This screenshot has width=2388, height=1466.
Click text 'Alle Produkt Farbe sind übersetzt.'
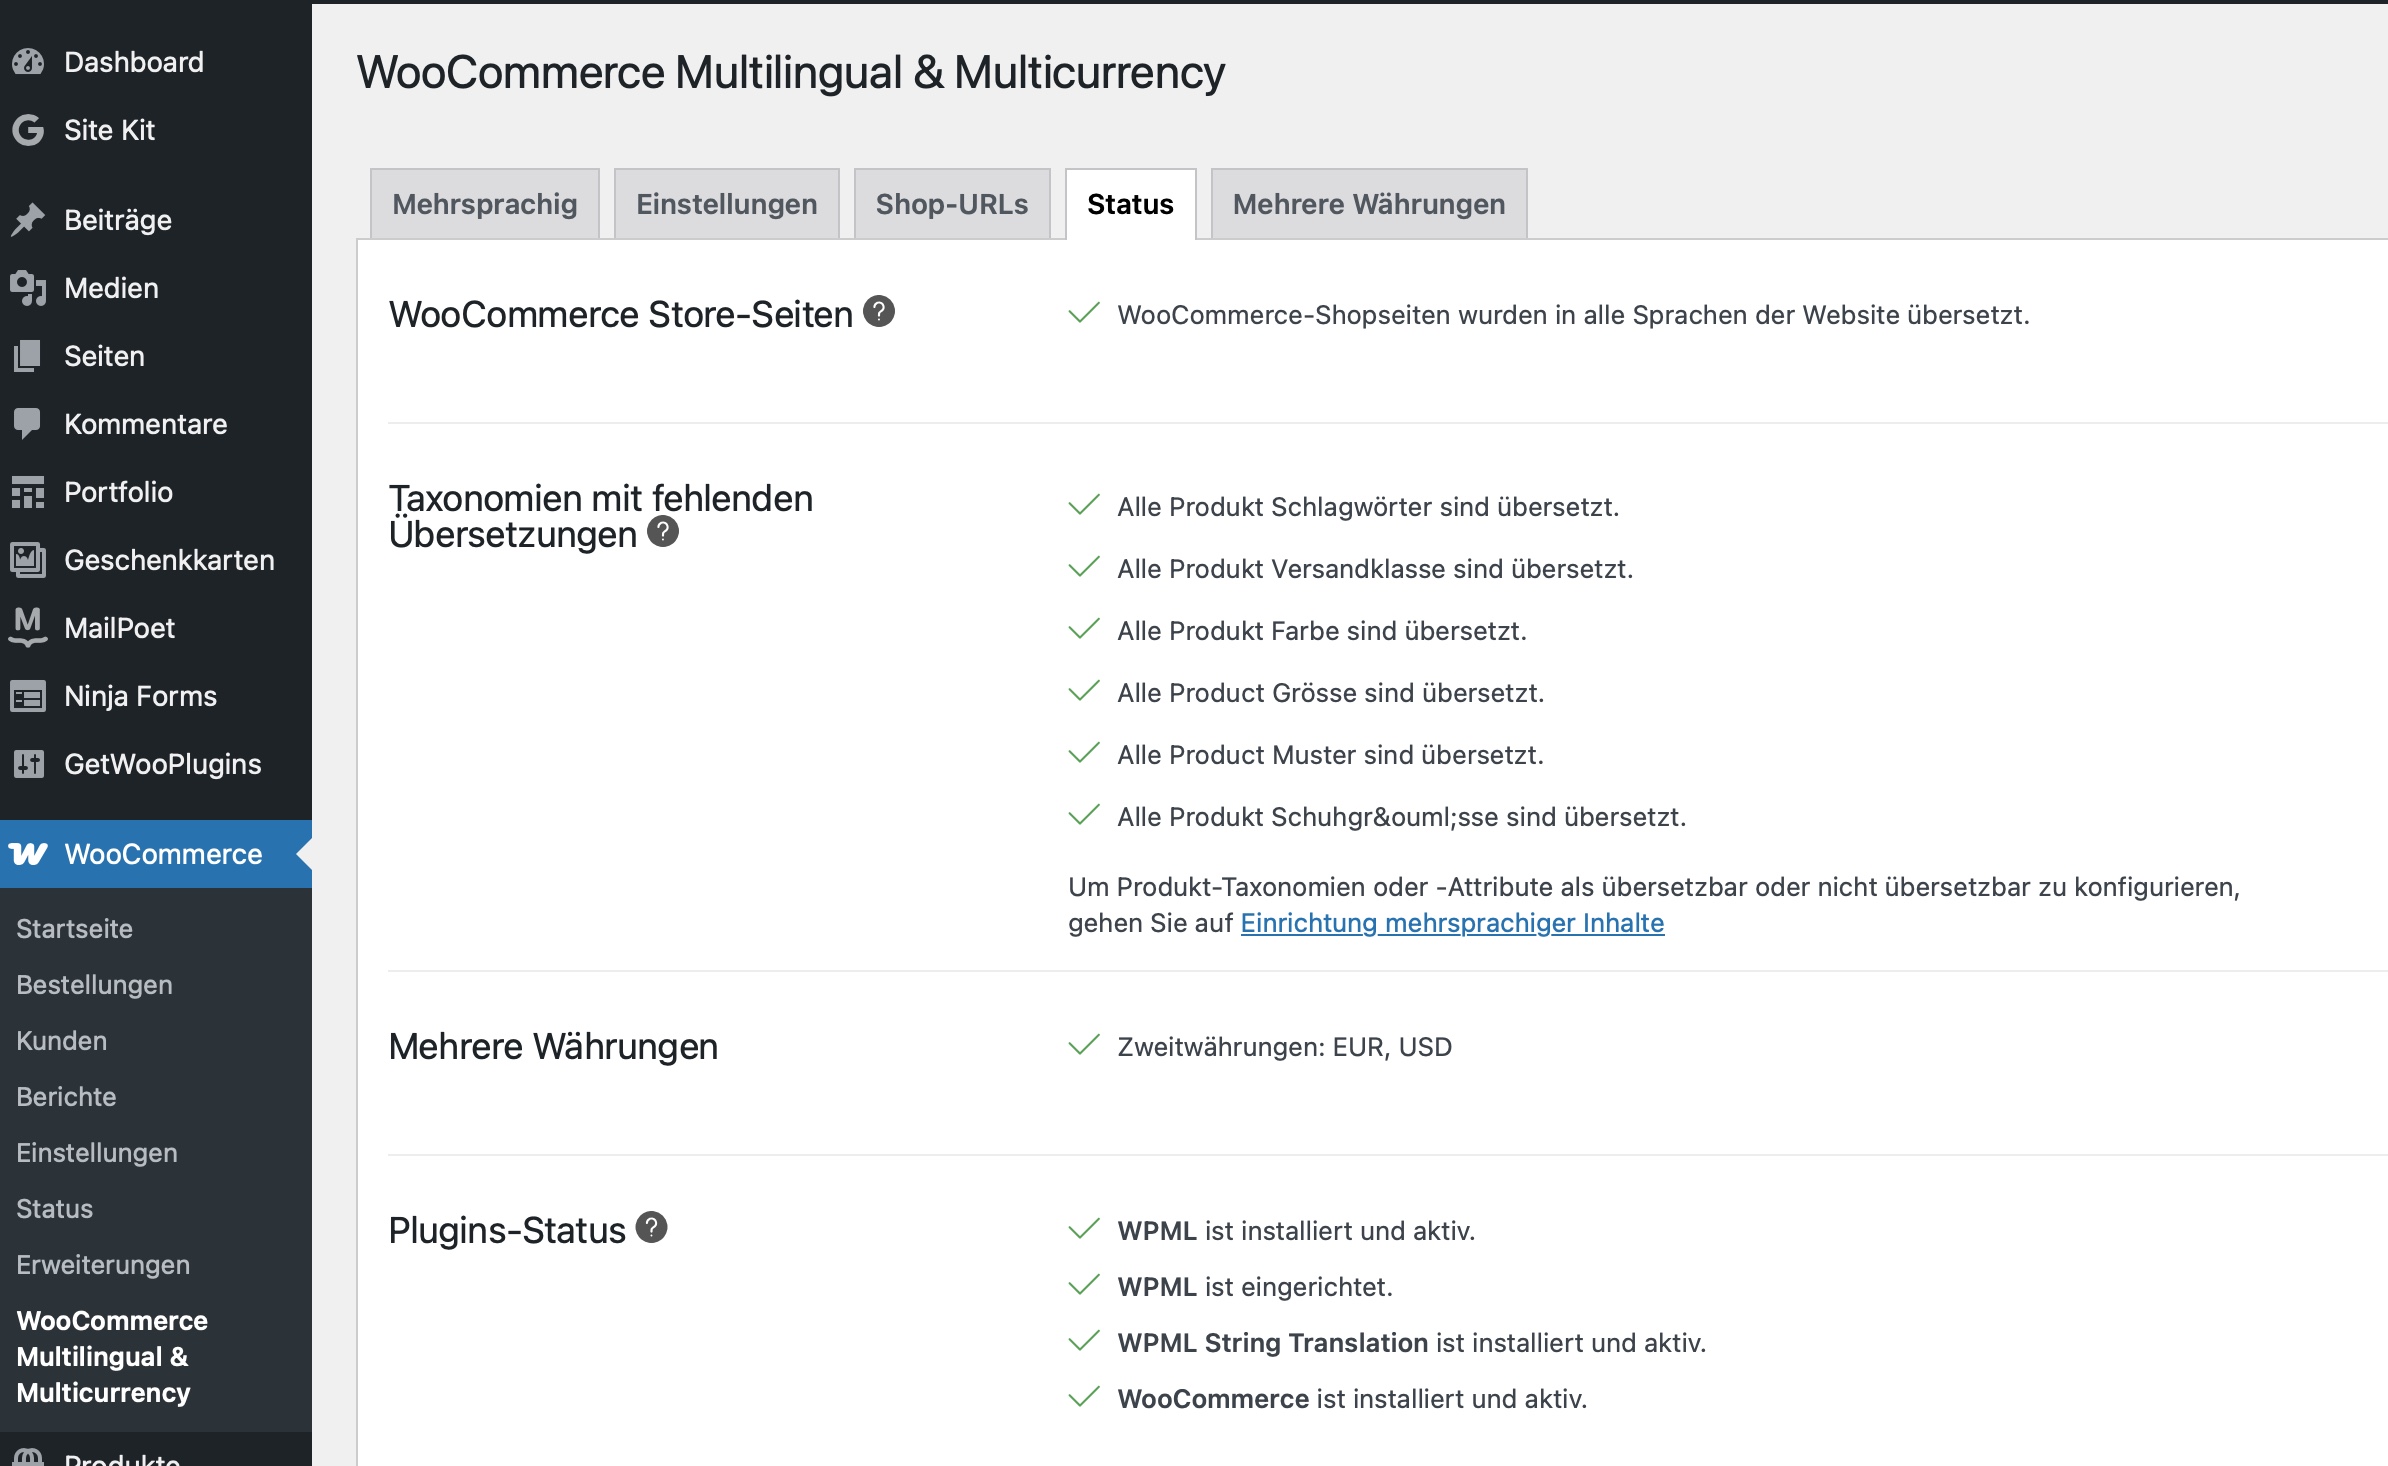(x=1322, y=631)
